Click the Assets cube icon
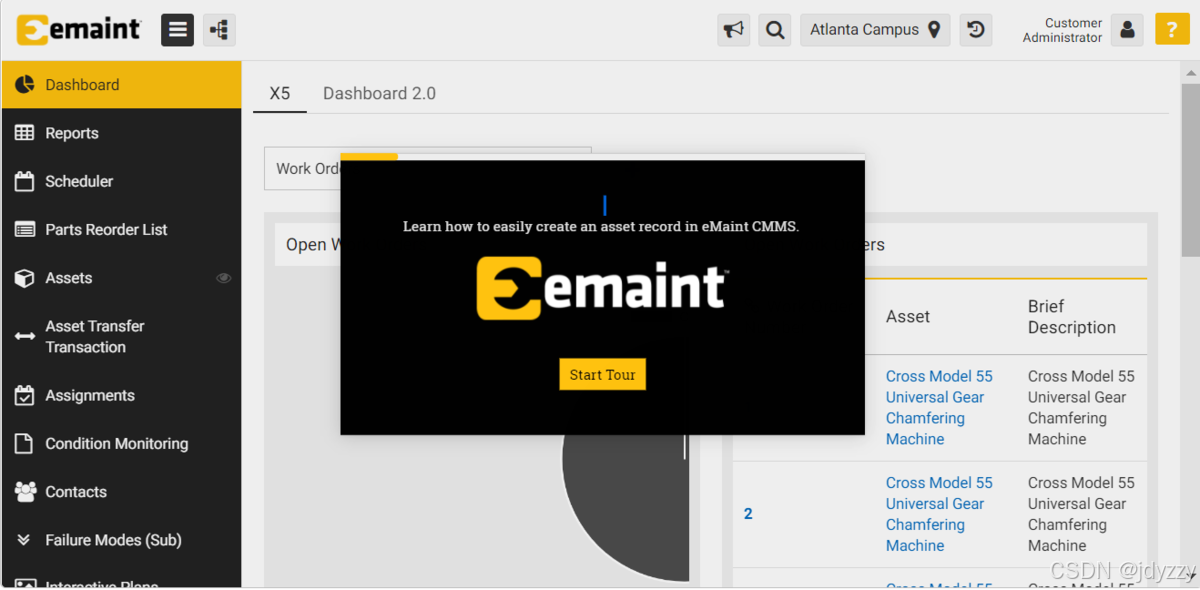The height and width of the screenshot is (590, 1200). [25, 278]
